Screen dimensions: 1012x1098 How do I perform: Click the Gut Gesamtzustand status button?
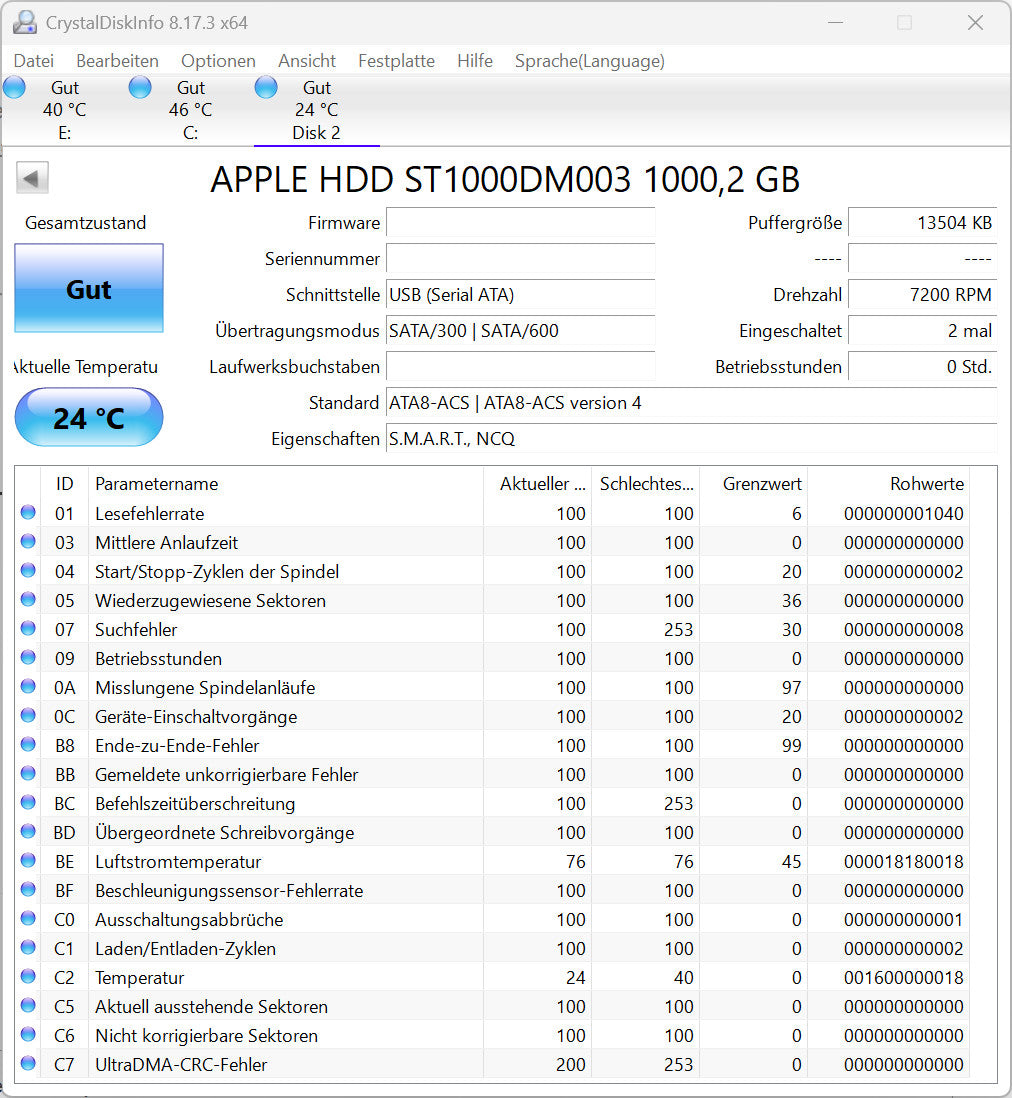(88, 289)
